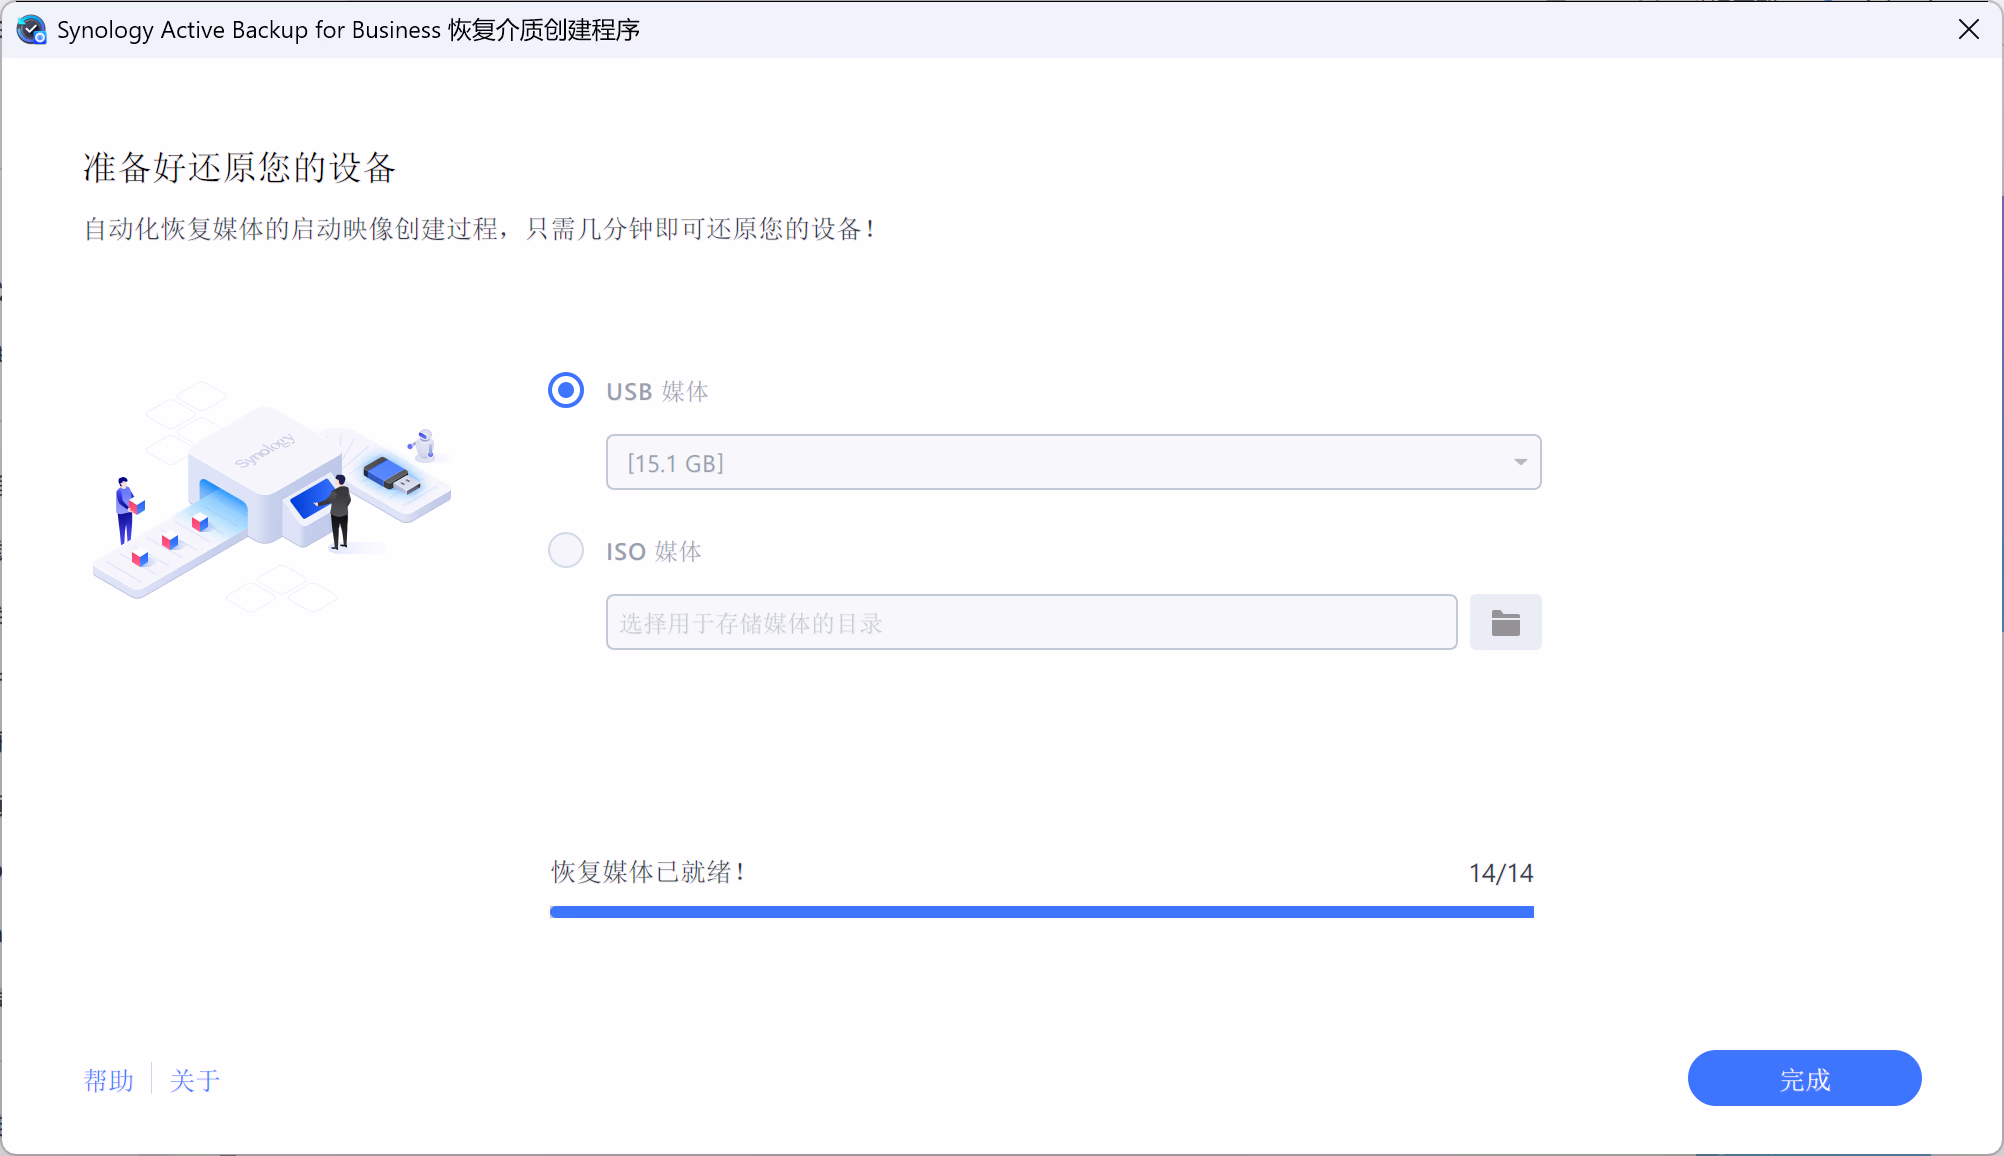The image size is (2004, 1156).
Task: Open the 关于 about link
Action: [x=195, y=1080]
